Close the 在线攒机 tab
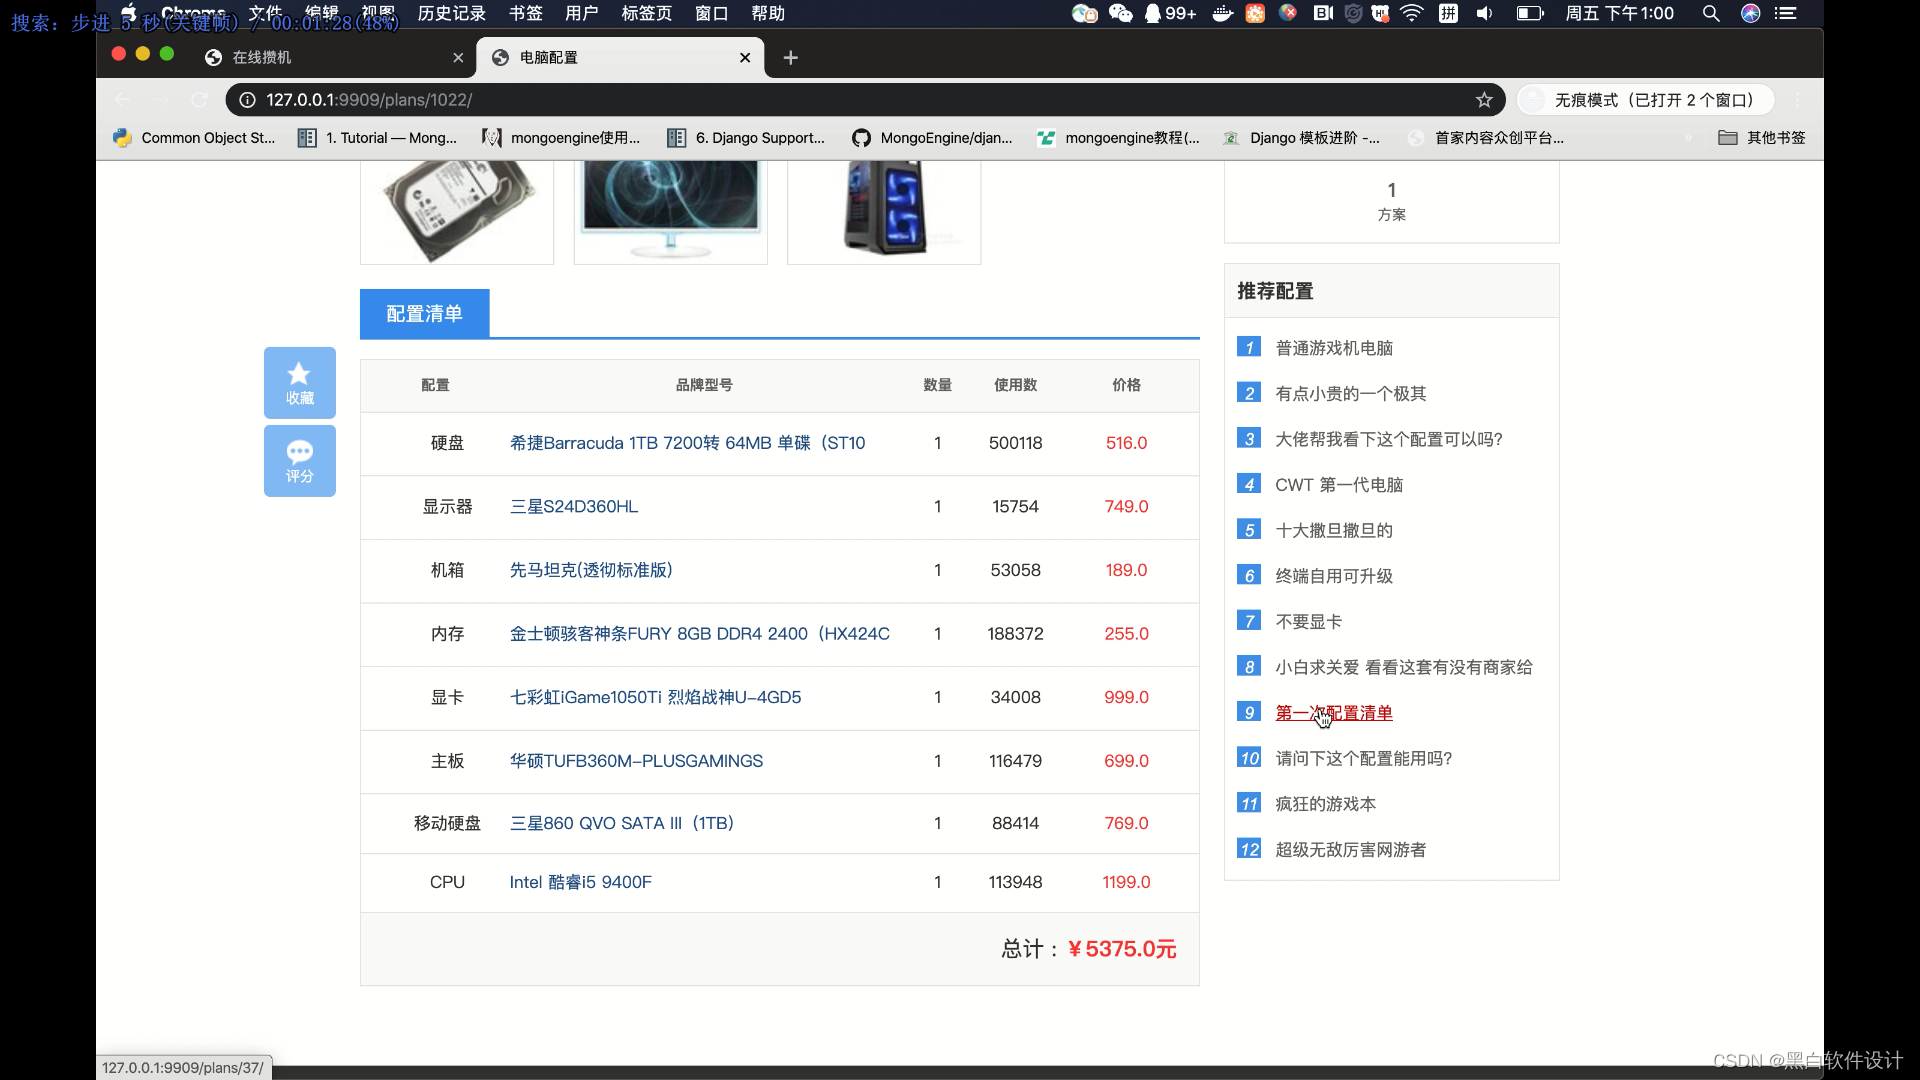 point(458,58)
